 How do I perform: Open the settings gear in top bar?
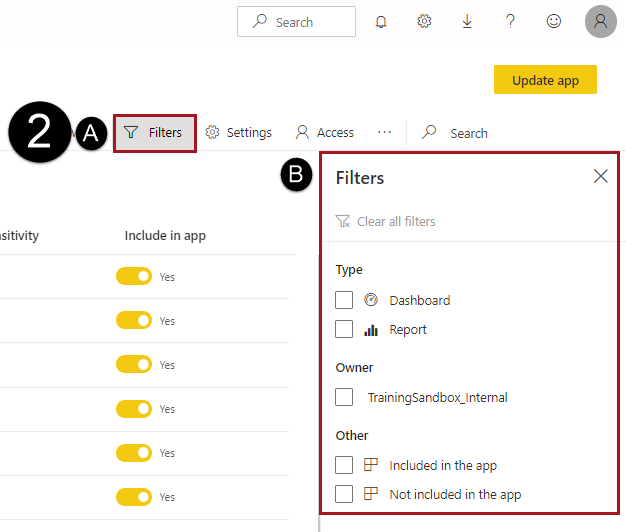coord(424,21)
